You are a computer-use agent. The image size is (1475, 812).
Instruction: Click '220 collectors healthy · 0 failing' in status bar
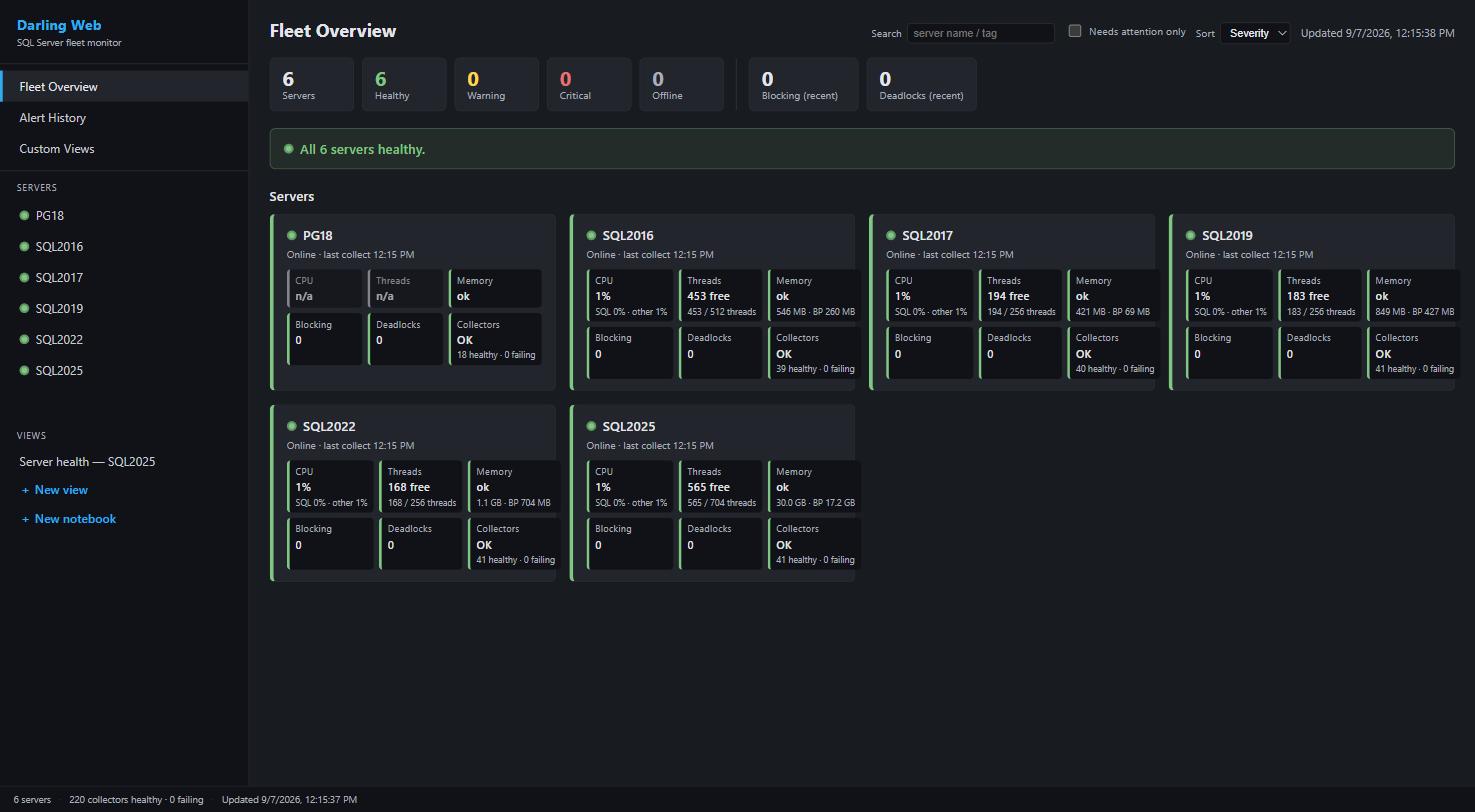[136, 800]
